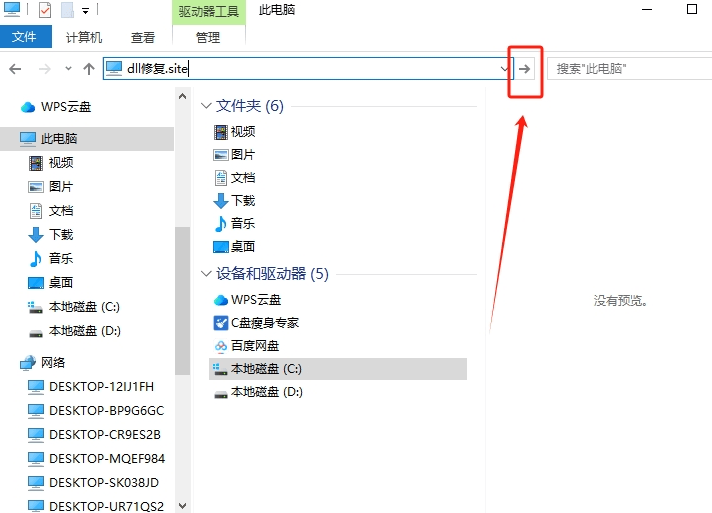Select the 下载 folder icon in the file list
The width and height of the screenshot is (712, 513).
pos(221,201)
